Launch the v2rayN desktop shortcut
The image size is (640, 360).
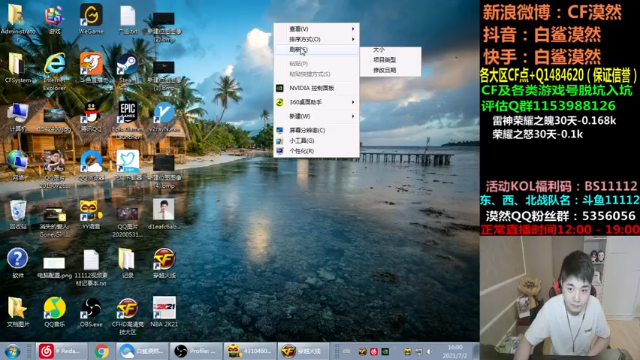(164, 116)
